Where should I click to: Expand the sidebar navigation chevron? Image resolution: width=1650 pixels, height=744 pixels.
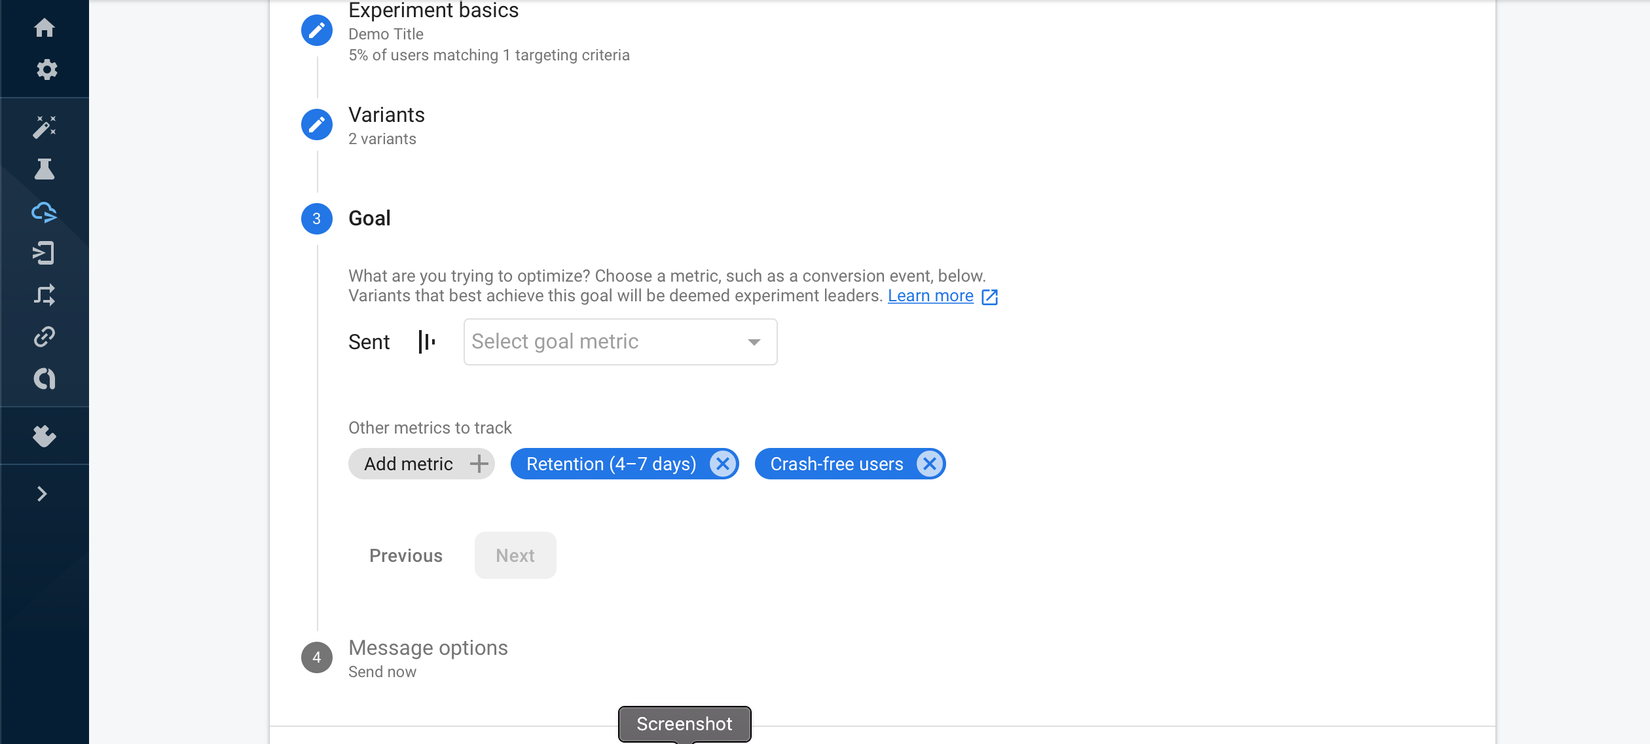point(42,494)
